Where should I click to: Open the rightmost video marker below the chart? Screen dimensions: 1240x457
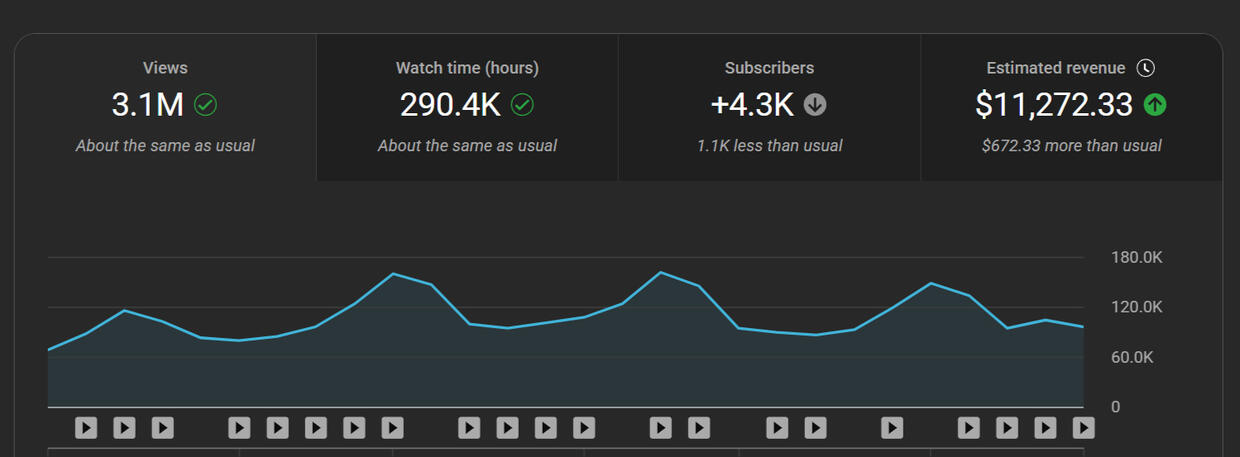(1083, 428)
